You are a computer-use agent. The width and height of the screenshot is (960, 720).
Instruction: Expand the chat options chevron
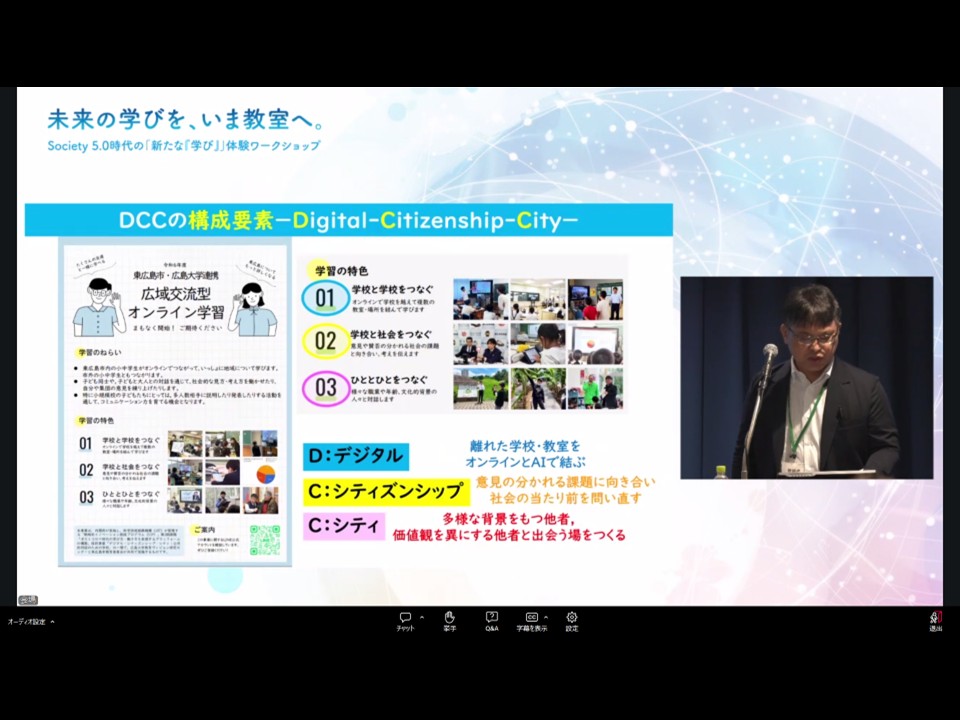coord(422,617)
